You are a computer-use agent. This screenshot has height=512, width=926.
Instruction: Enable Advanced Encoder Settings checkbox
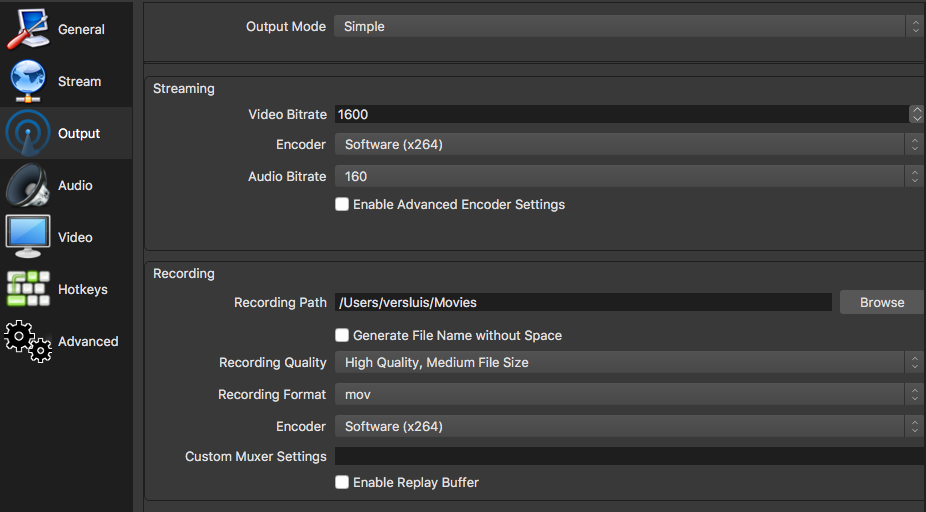(x=342, y=204)
